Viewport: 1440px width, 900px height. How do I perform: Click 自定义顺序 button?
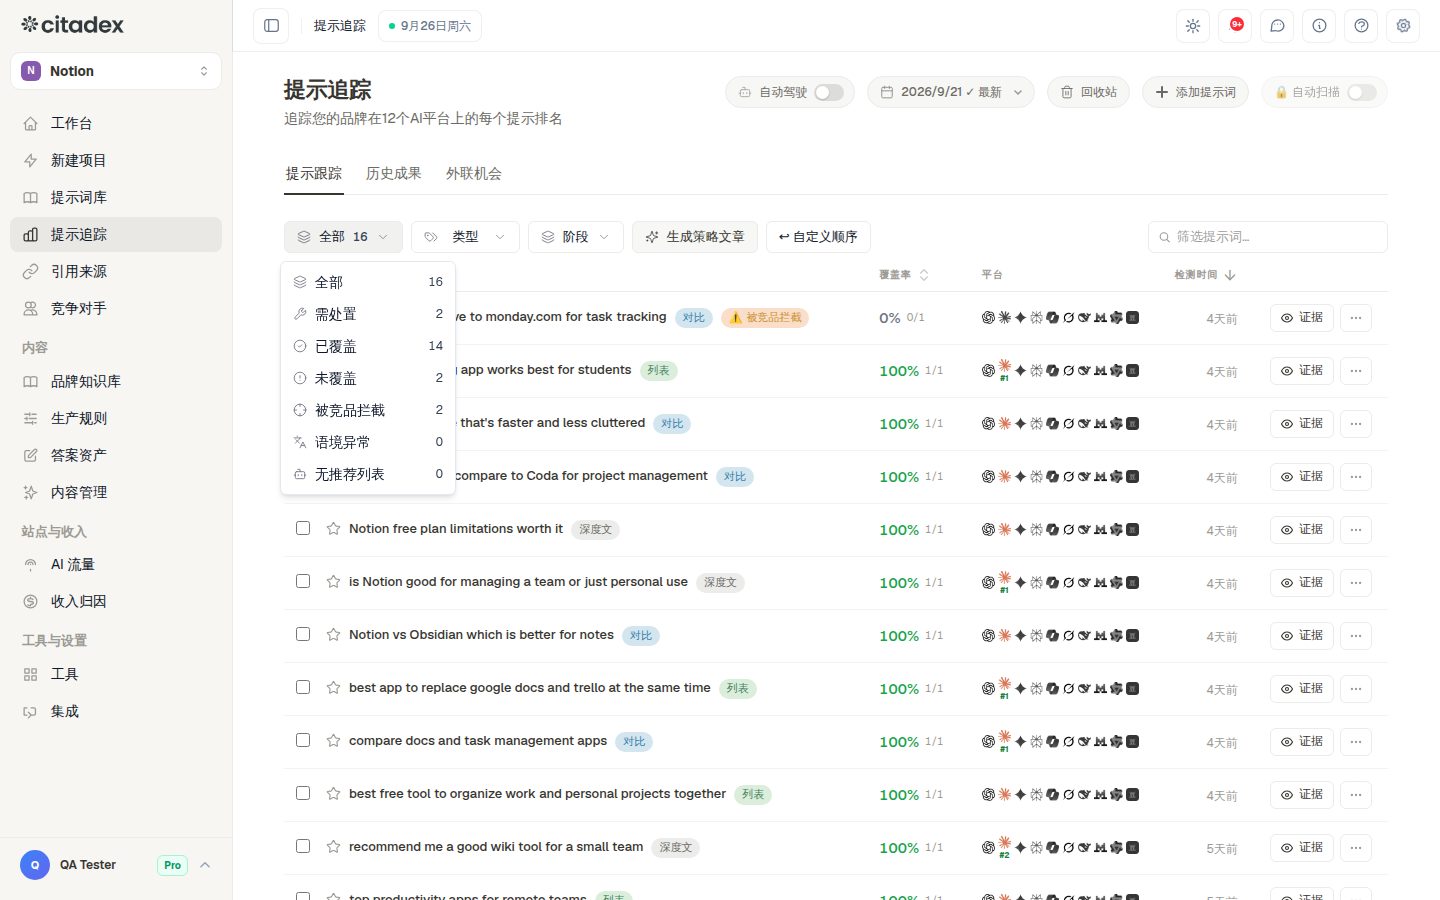[818, 237]
